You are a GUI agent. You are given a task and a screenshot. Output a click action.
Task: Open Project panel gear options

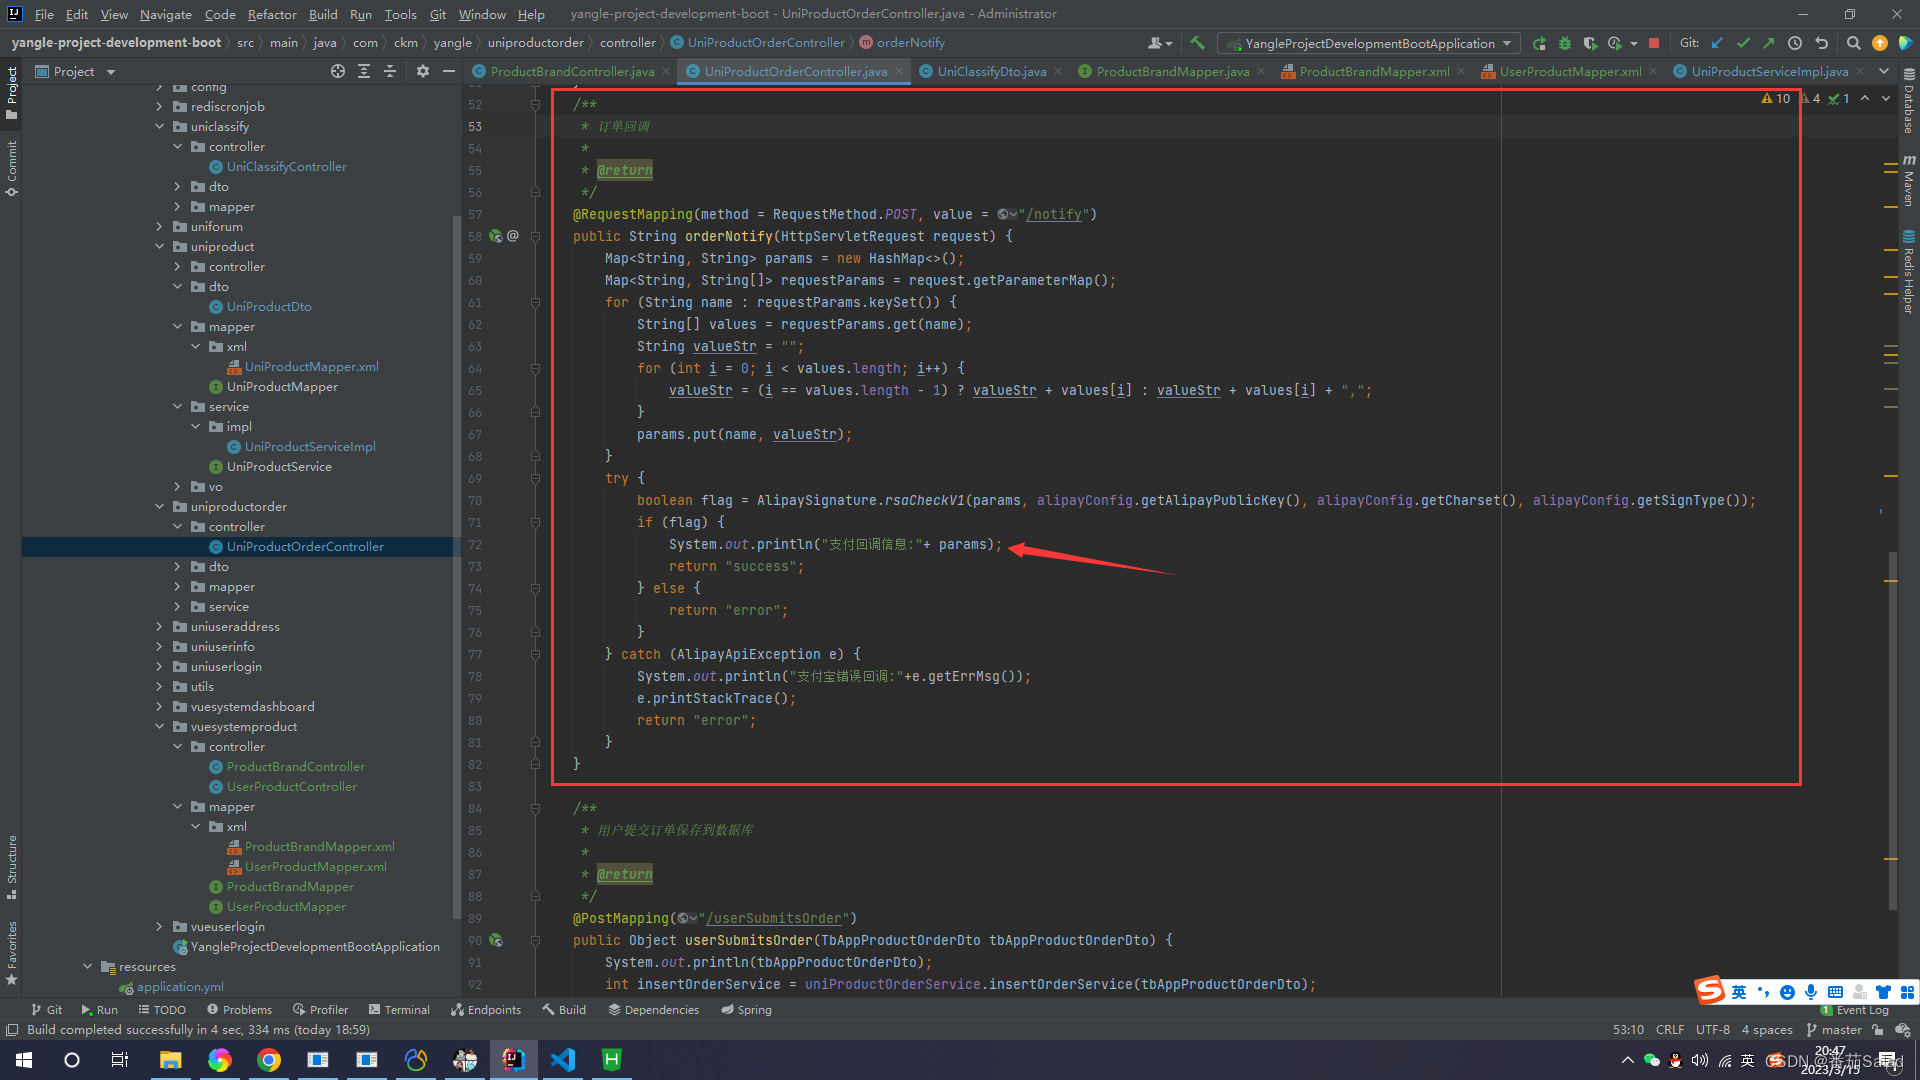tap(423, 71)
